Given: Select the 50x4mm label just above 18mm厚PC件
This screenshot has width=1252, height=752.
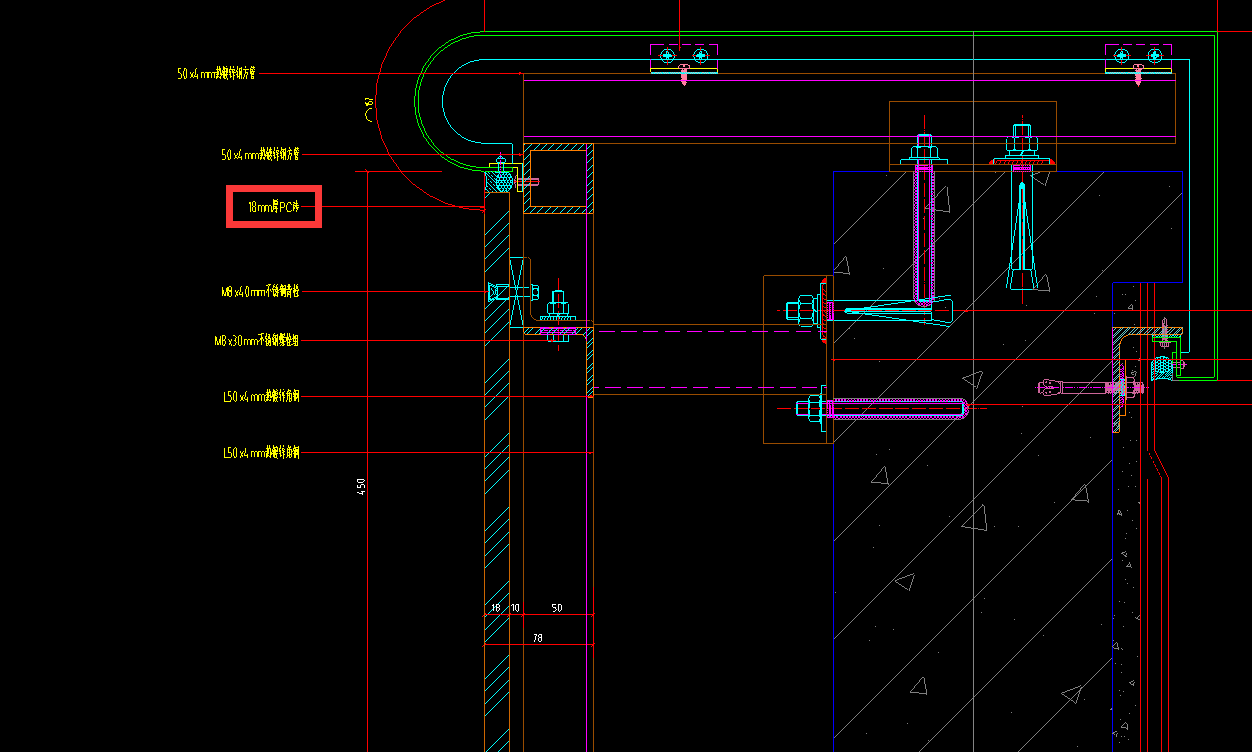Looking at the screenshot, I should point(260,155).
